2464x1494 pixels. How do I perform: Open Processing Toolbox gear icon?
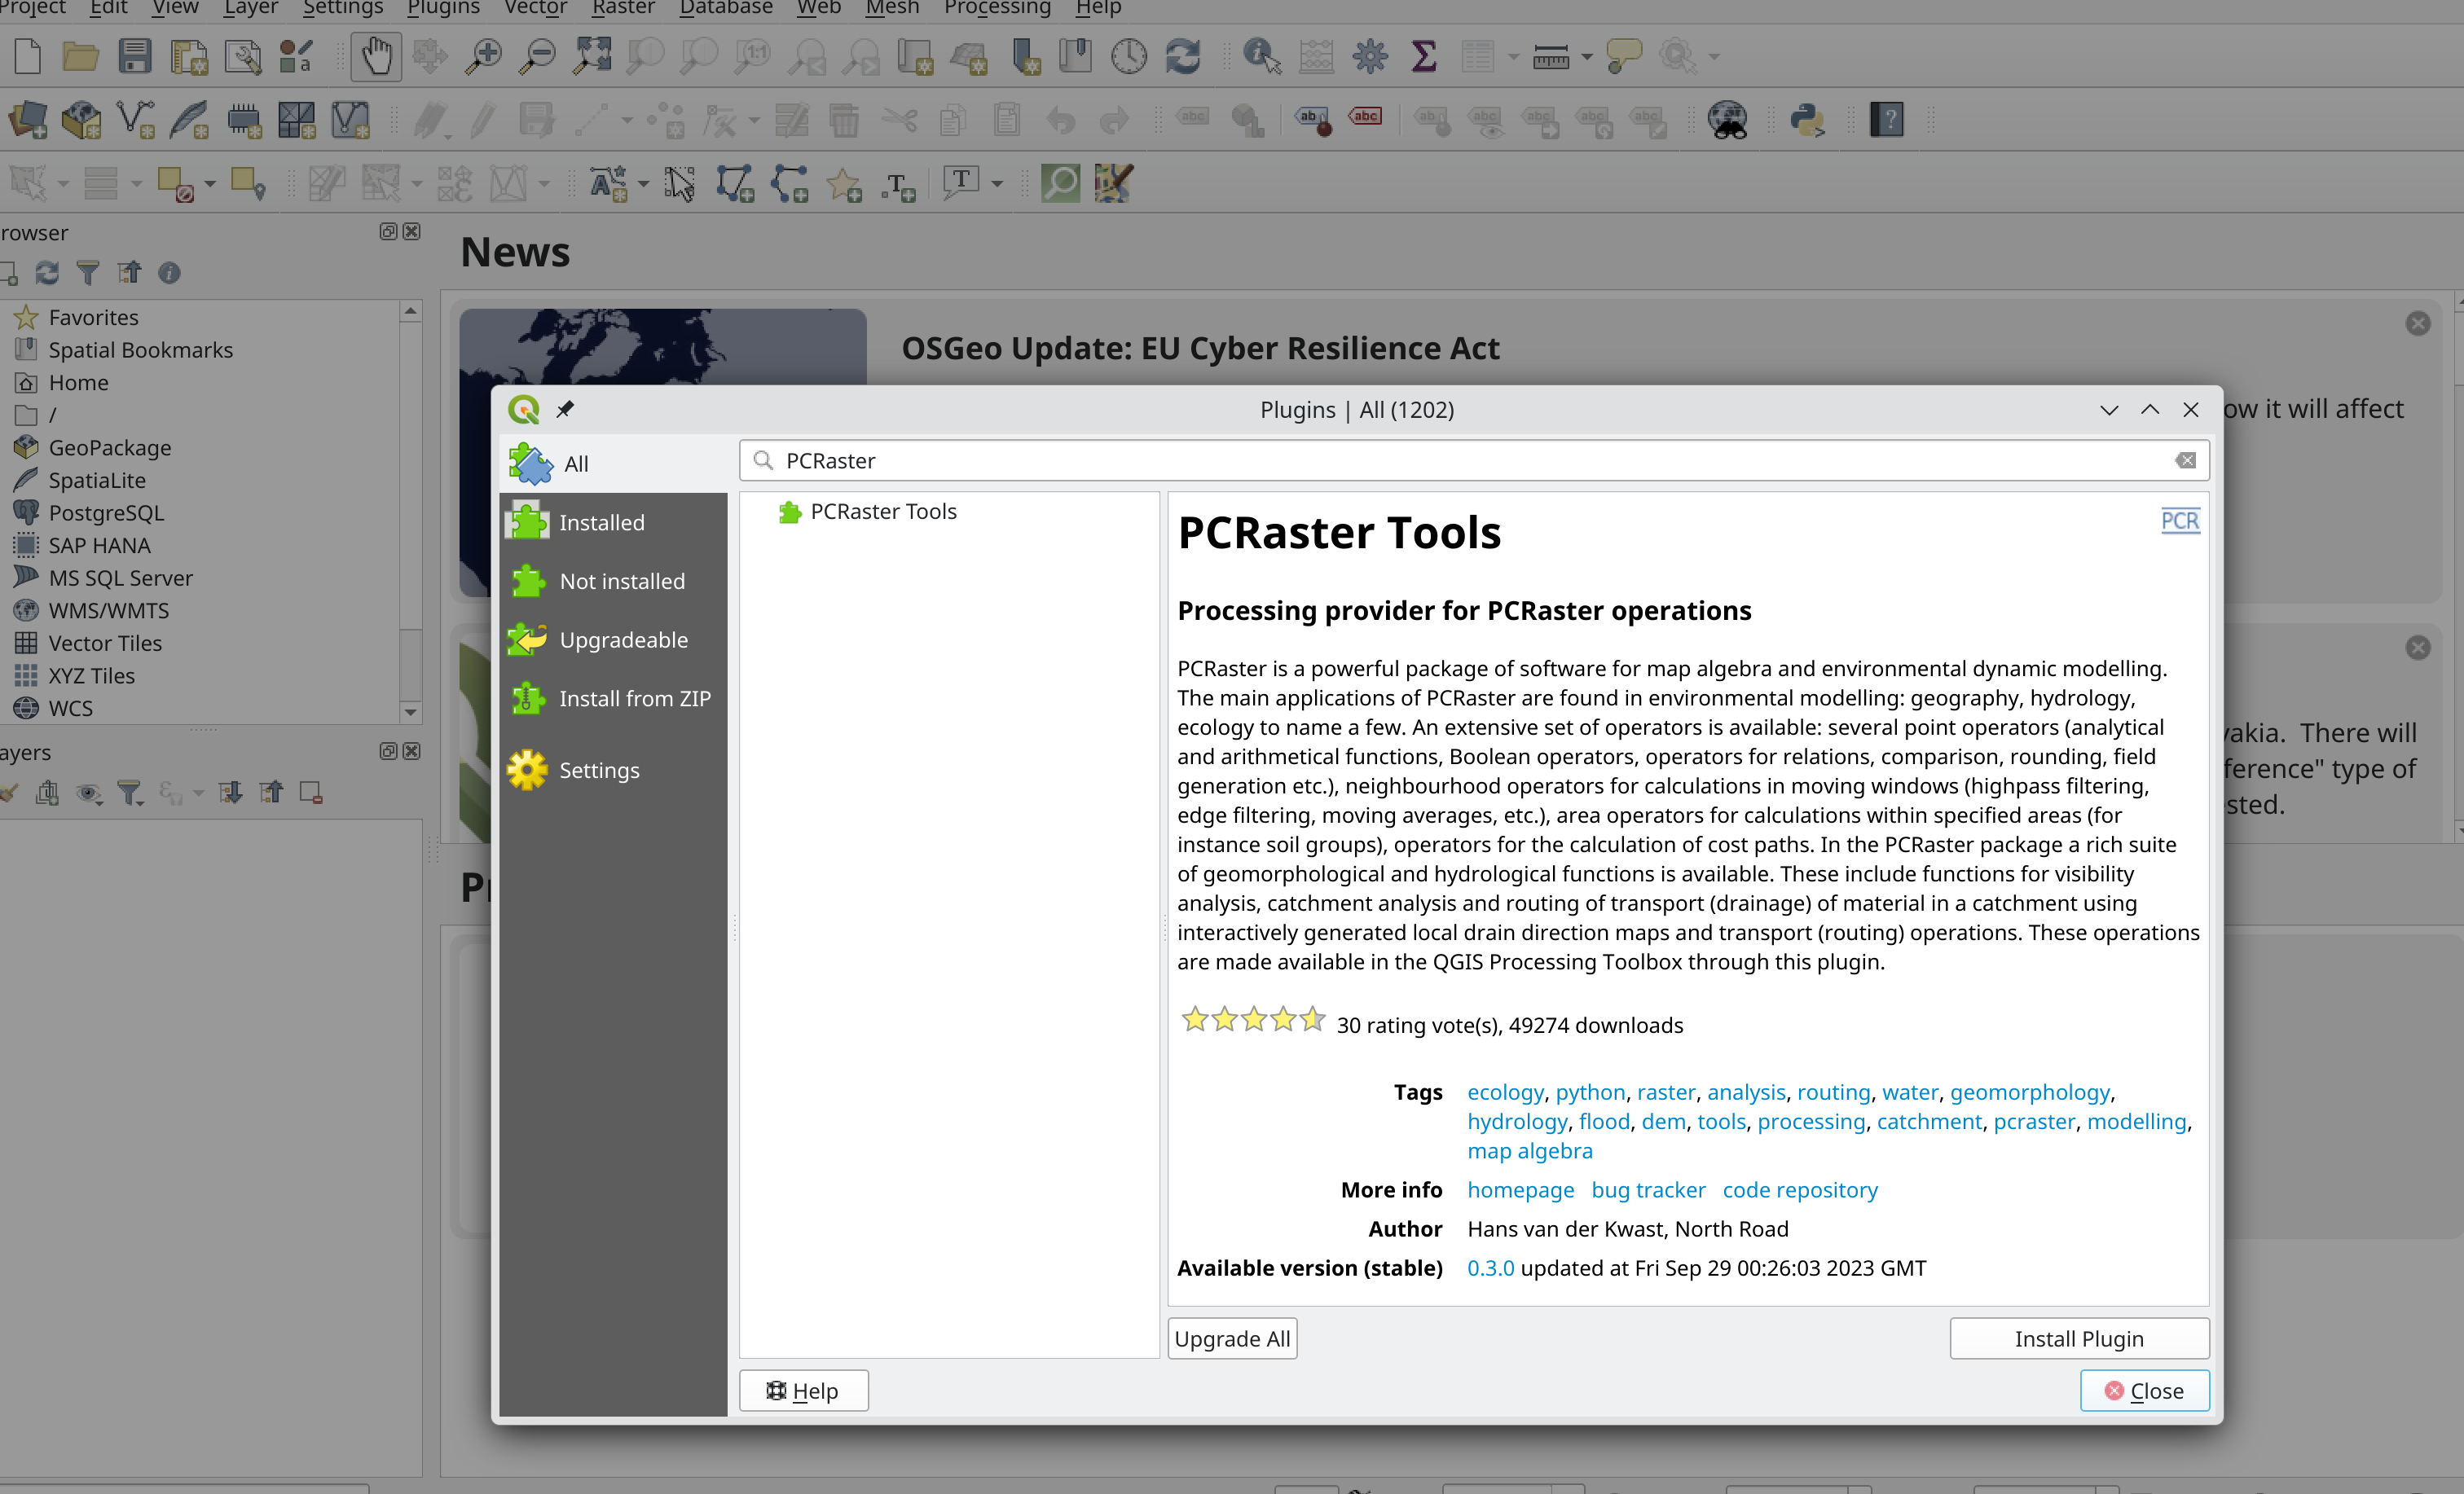tap(1370, 56)
